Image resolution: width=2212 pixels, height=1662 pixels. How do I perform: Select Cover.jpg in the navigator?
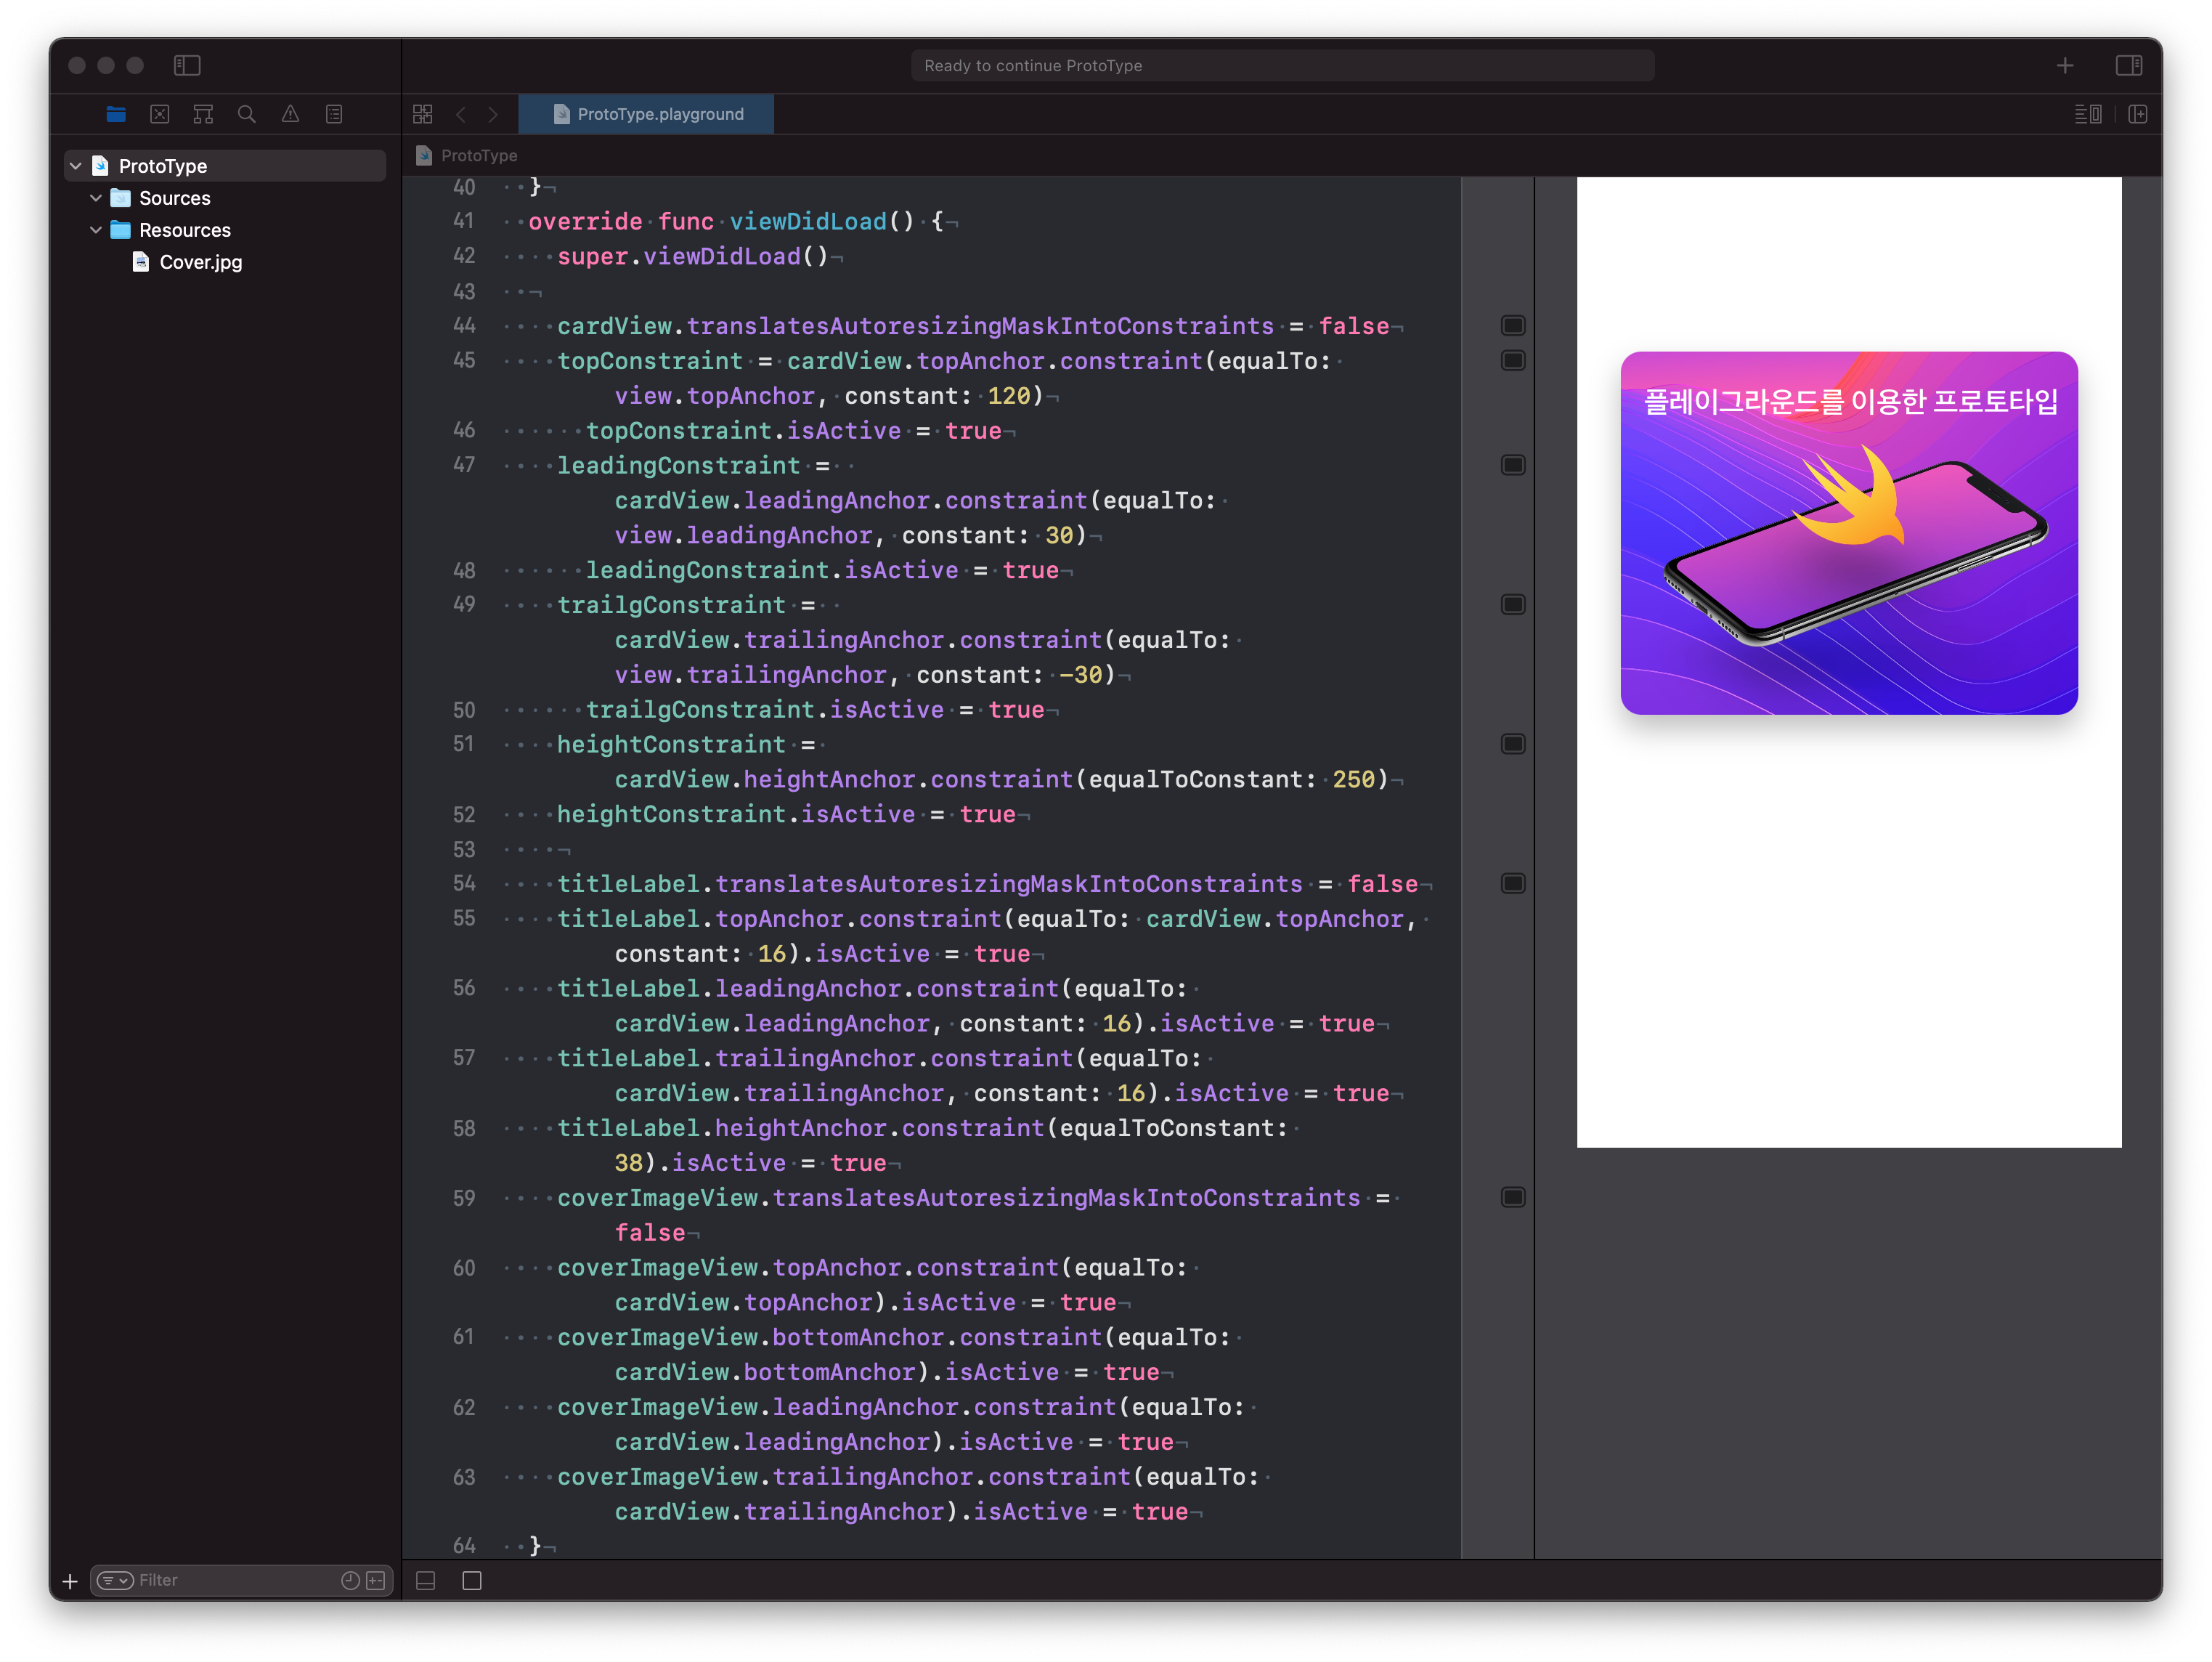click(200, 262)
